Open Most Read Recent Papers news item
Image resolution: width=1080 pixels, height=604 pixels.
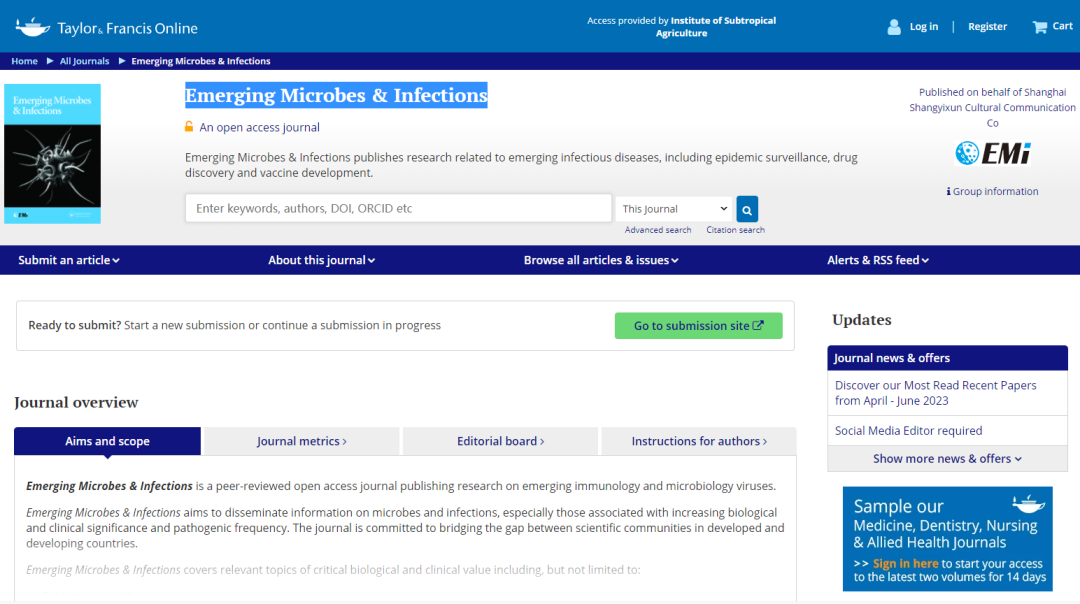pyautogui.click(x=935, y=393)
